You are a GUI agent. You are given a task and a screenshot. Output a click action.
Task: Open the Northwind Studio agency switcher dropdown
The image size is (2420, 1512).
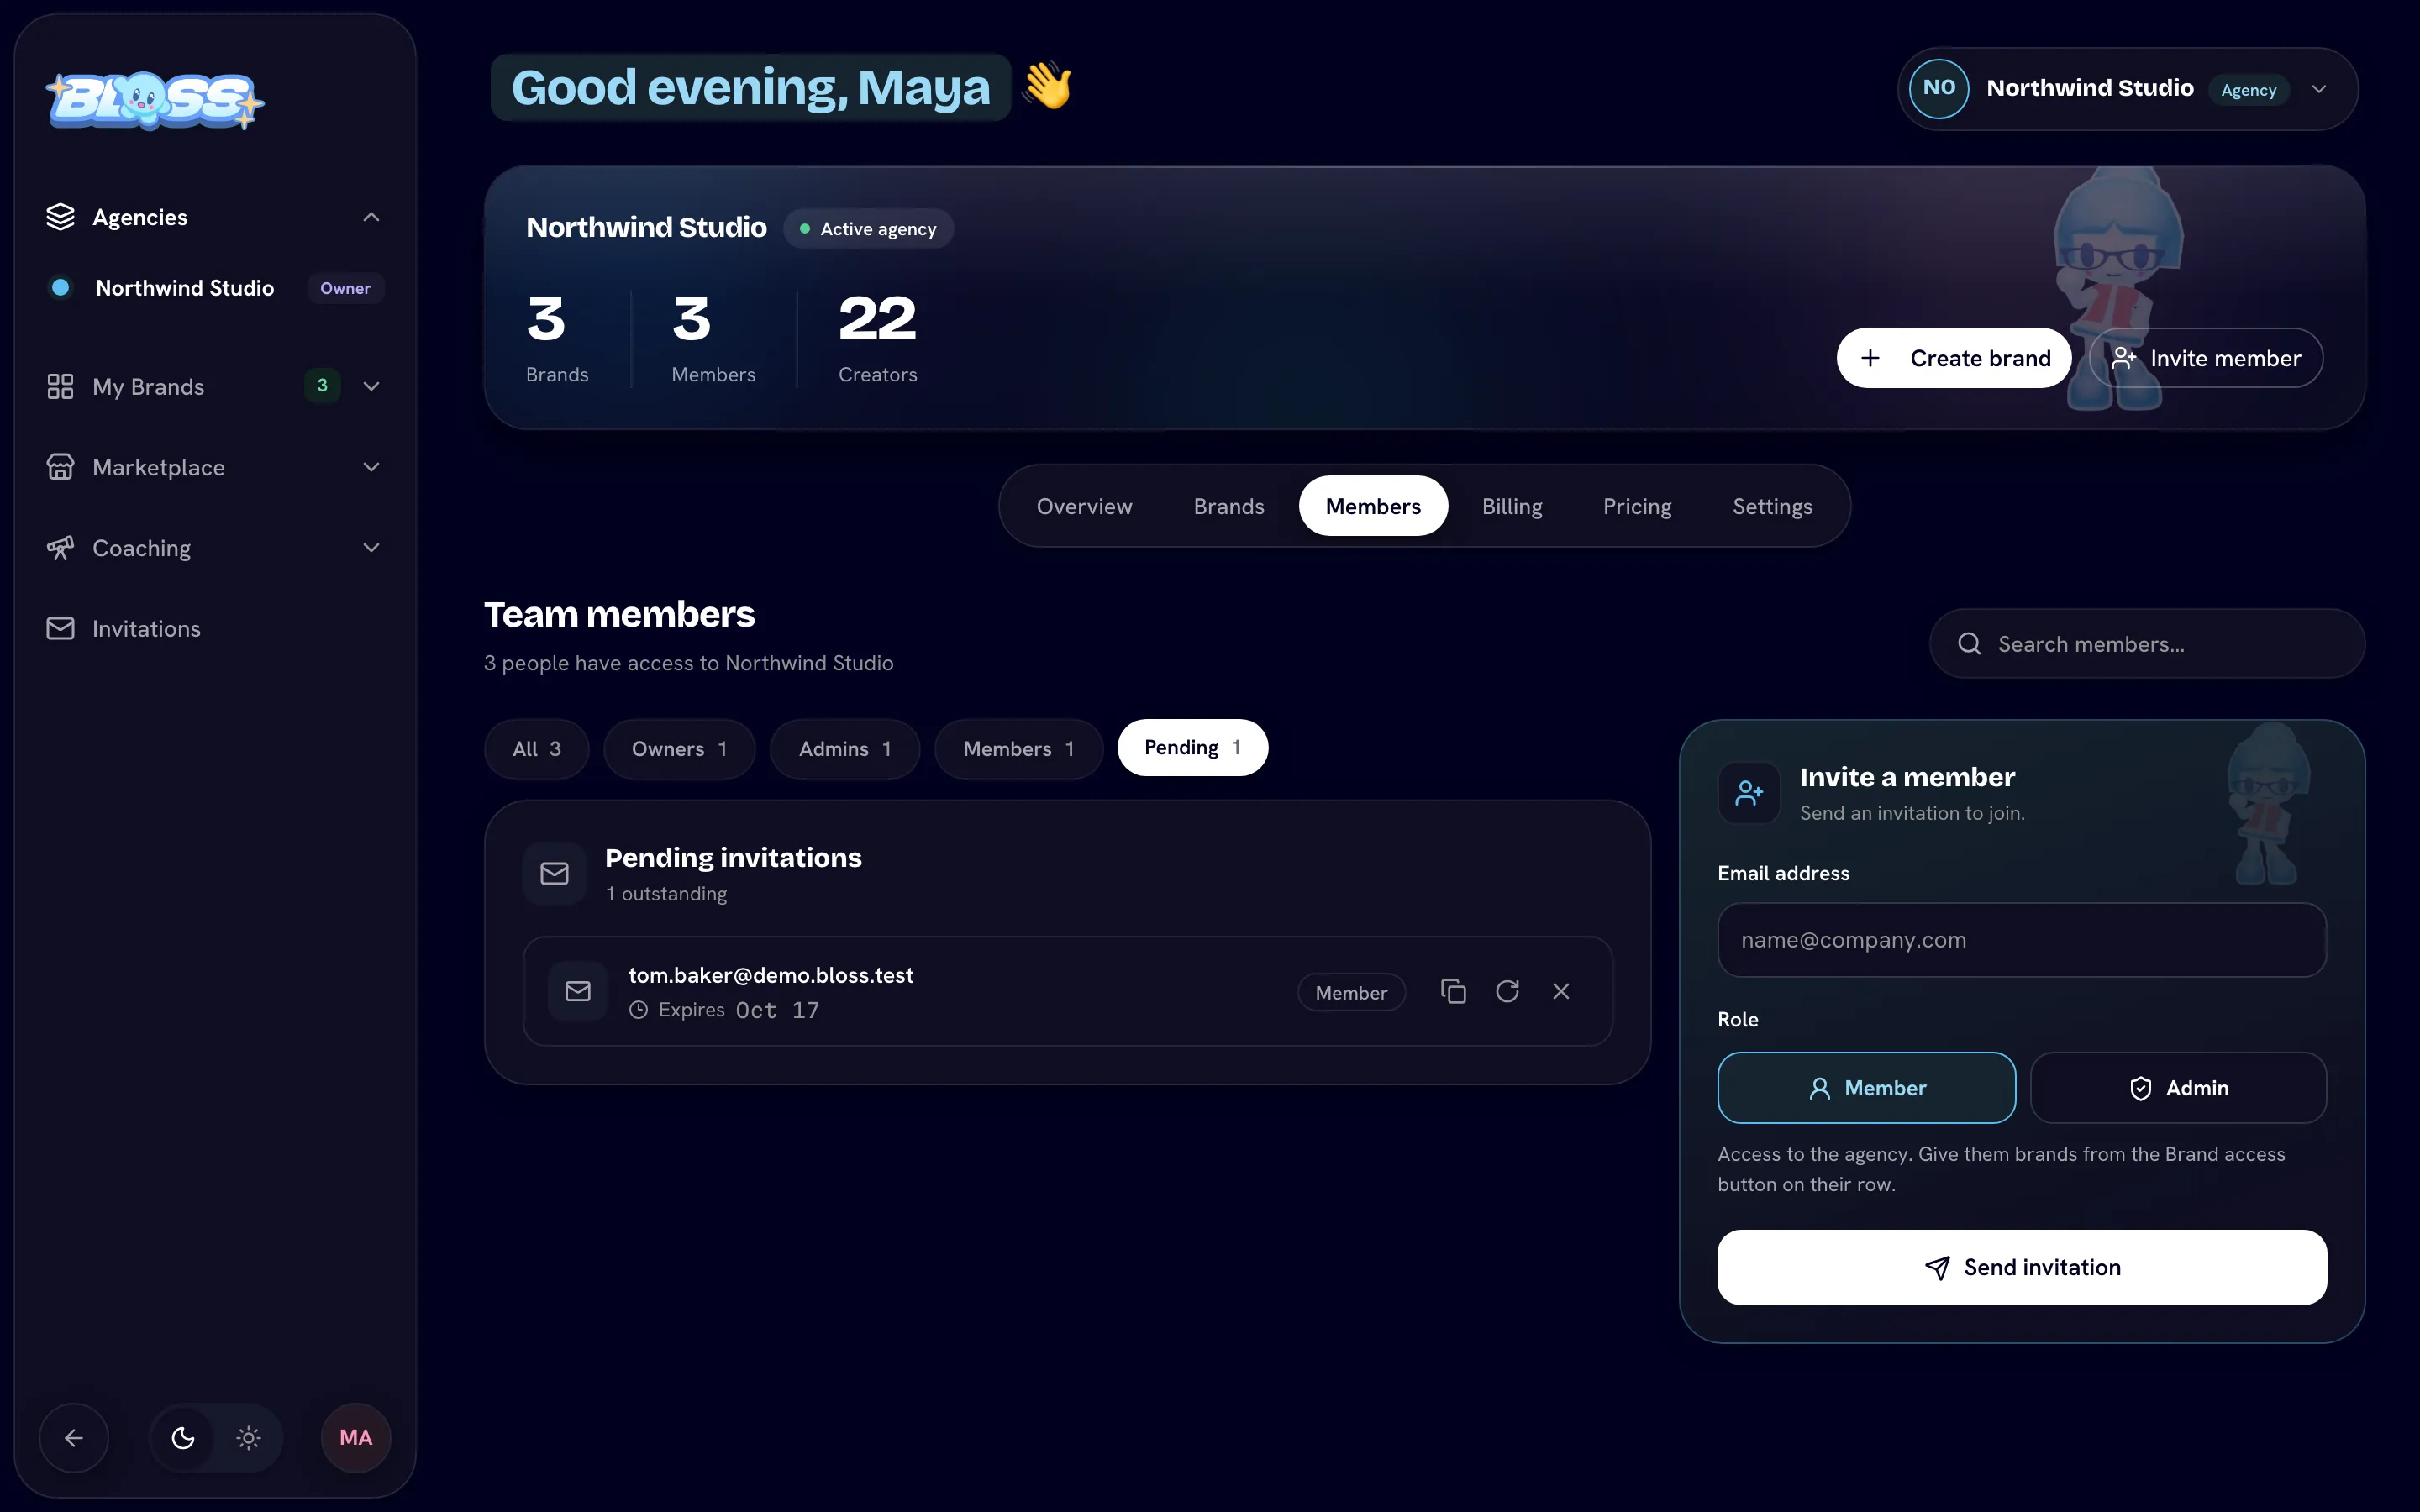pyautogui.click(x=2128, y=89)
